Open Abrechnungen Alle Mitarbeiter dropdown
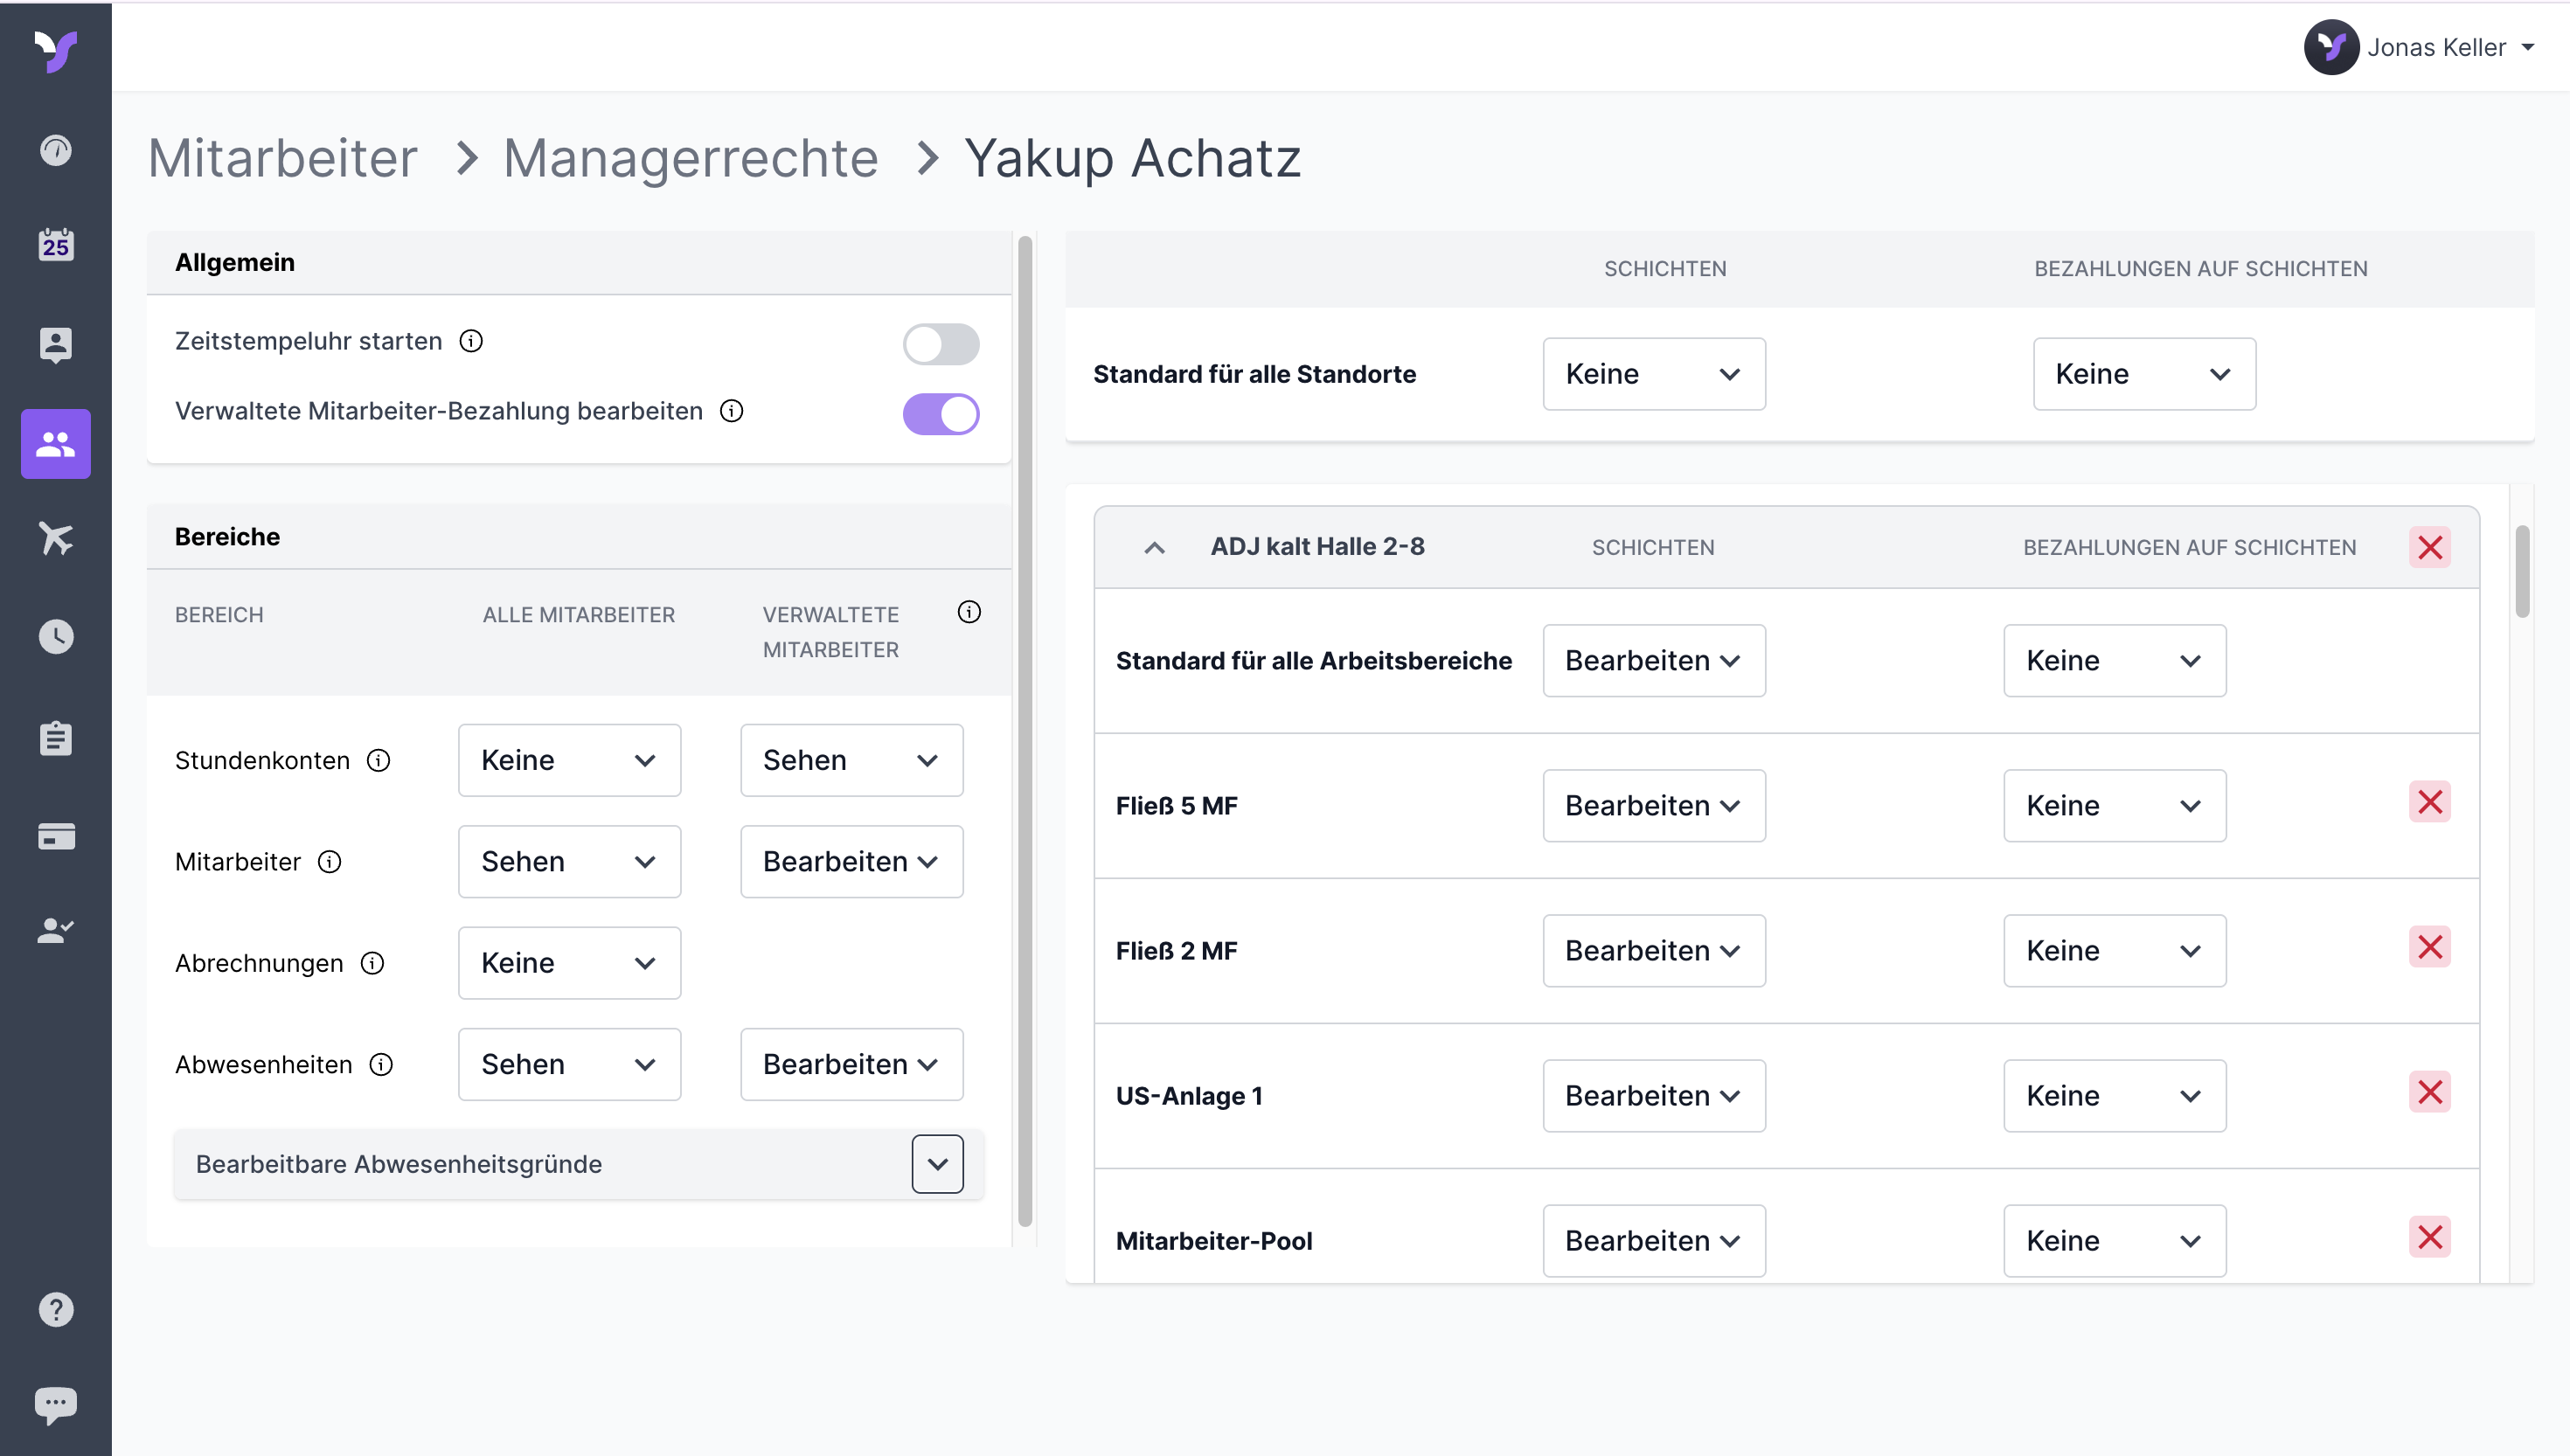Screen dimensions: 2570x1456 coord(570,963)
